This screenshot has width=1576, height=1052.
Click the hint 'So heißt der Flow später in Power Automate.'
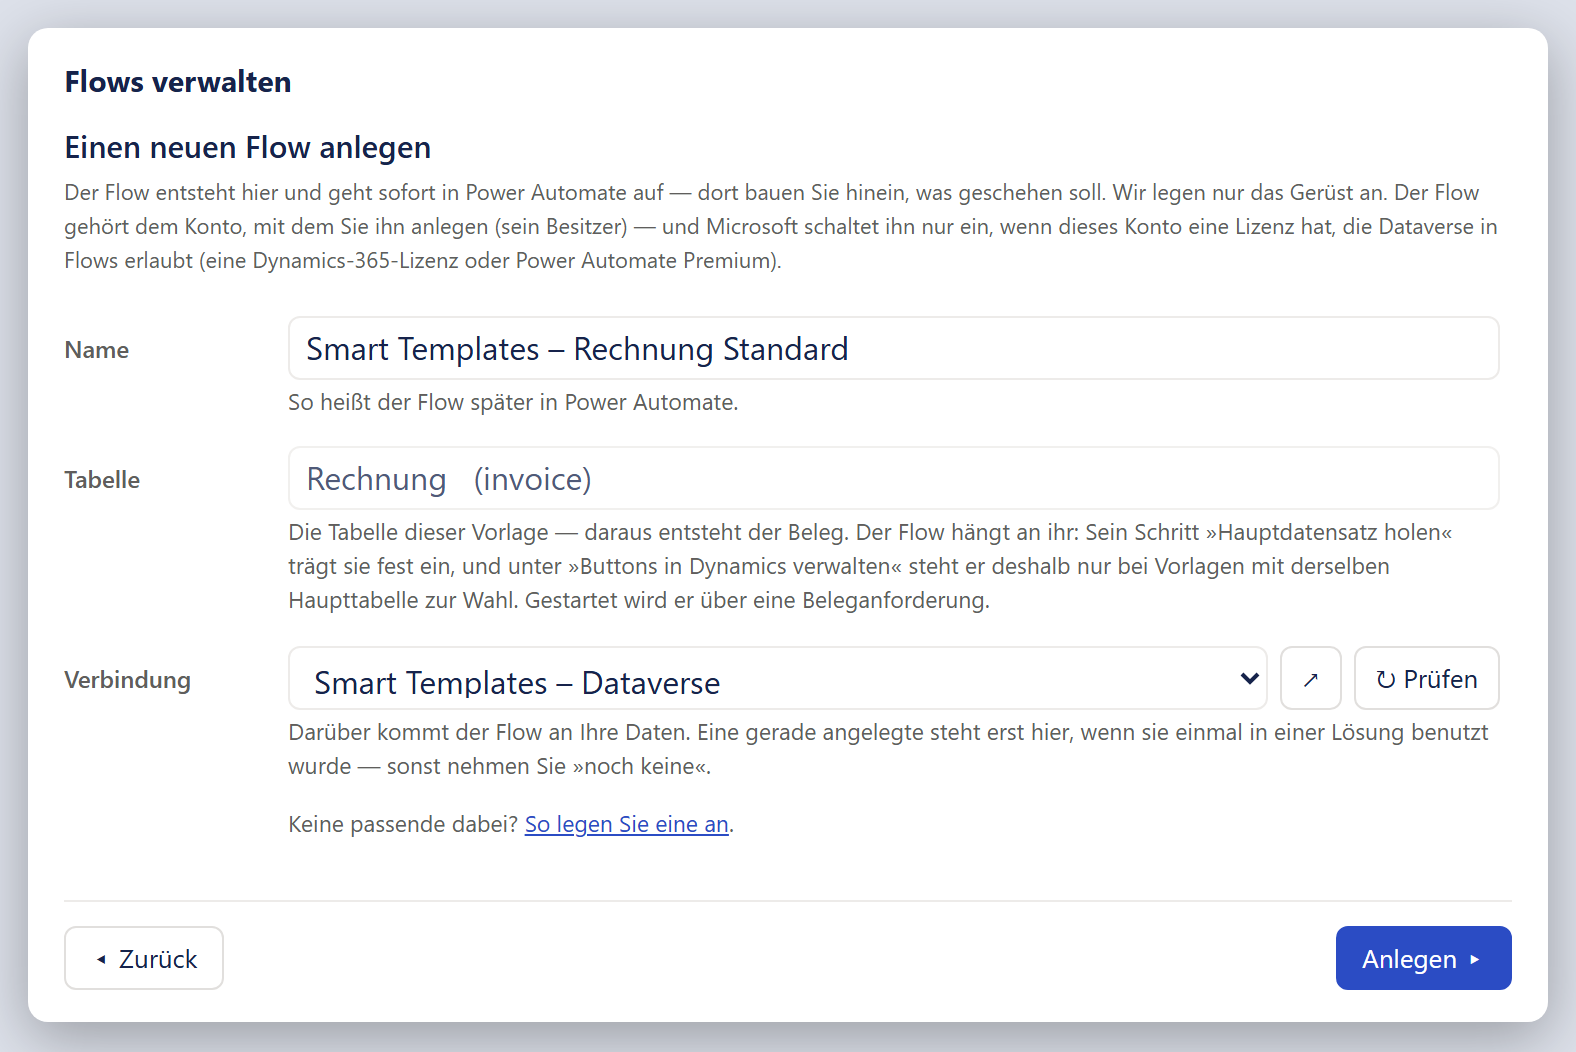[x=513, y=403]
